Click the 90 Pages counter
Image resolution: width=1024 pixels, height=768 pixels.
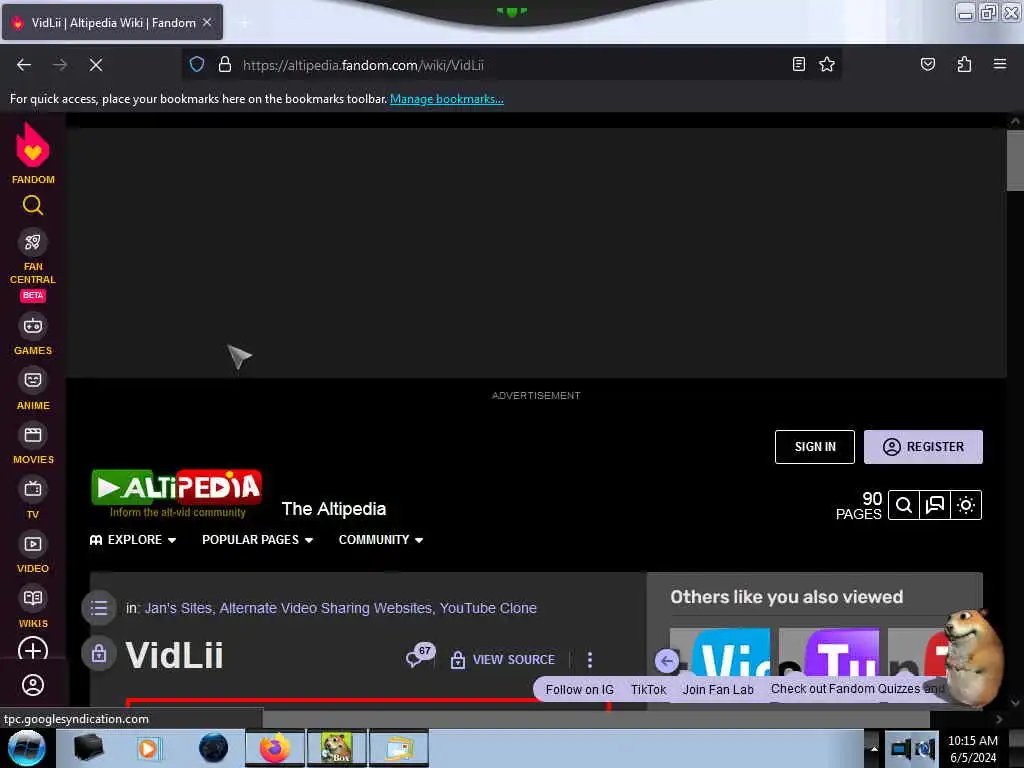click(x=859, y=505)
